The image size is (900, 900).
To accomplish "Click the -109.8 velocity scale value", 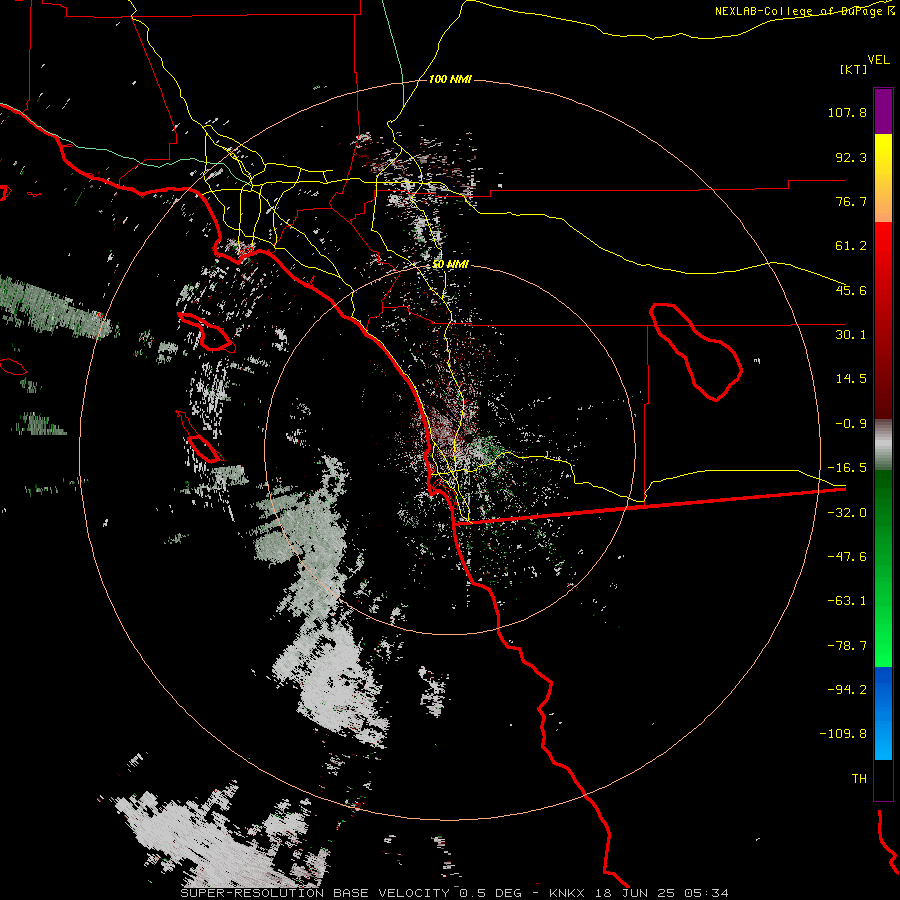I will (843, 734).
